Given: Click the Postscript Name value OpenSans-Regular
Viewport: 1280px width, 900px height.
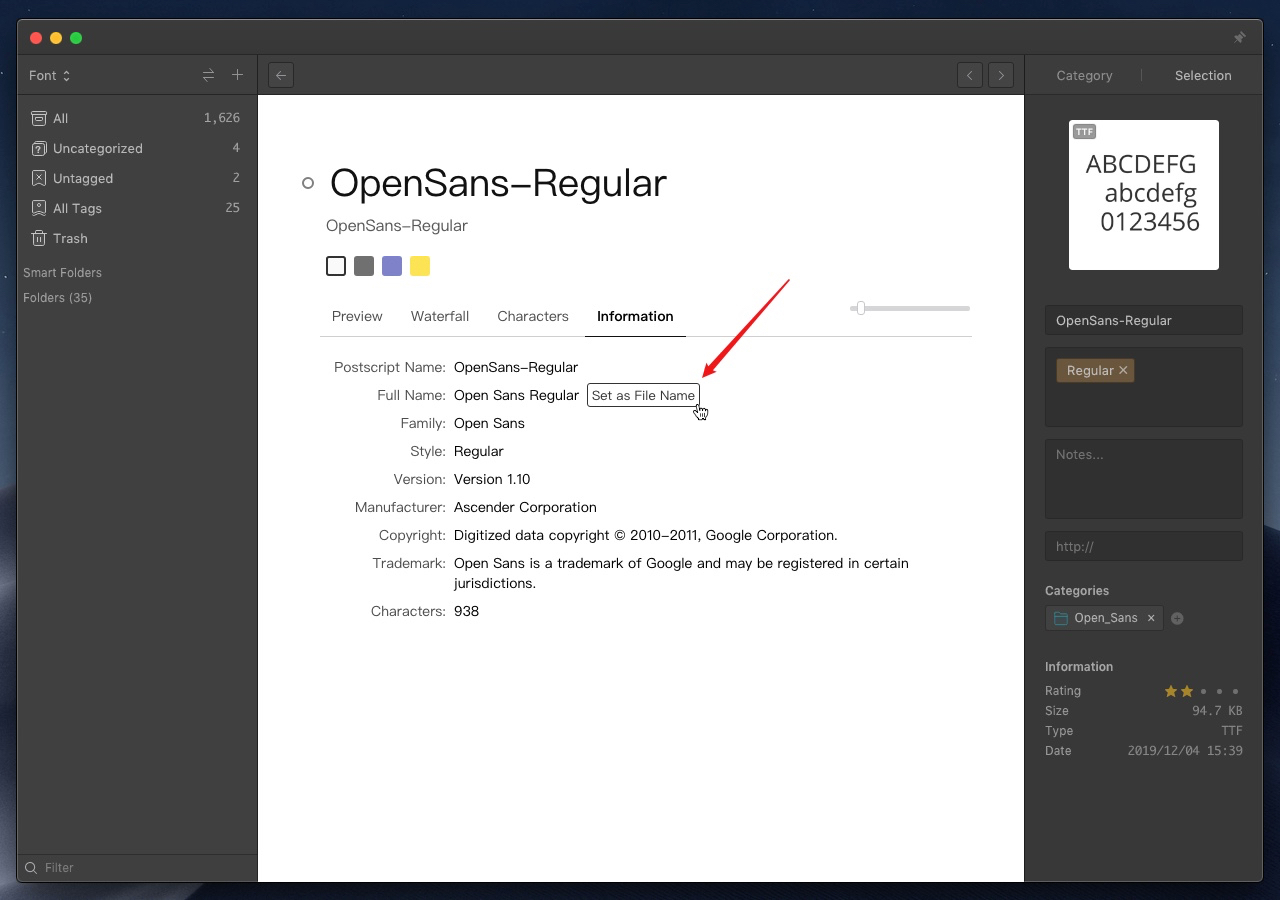Looking at the screenshot, I should (516, 367).
